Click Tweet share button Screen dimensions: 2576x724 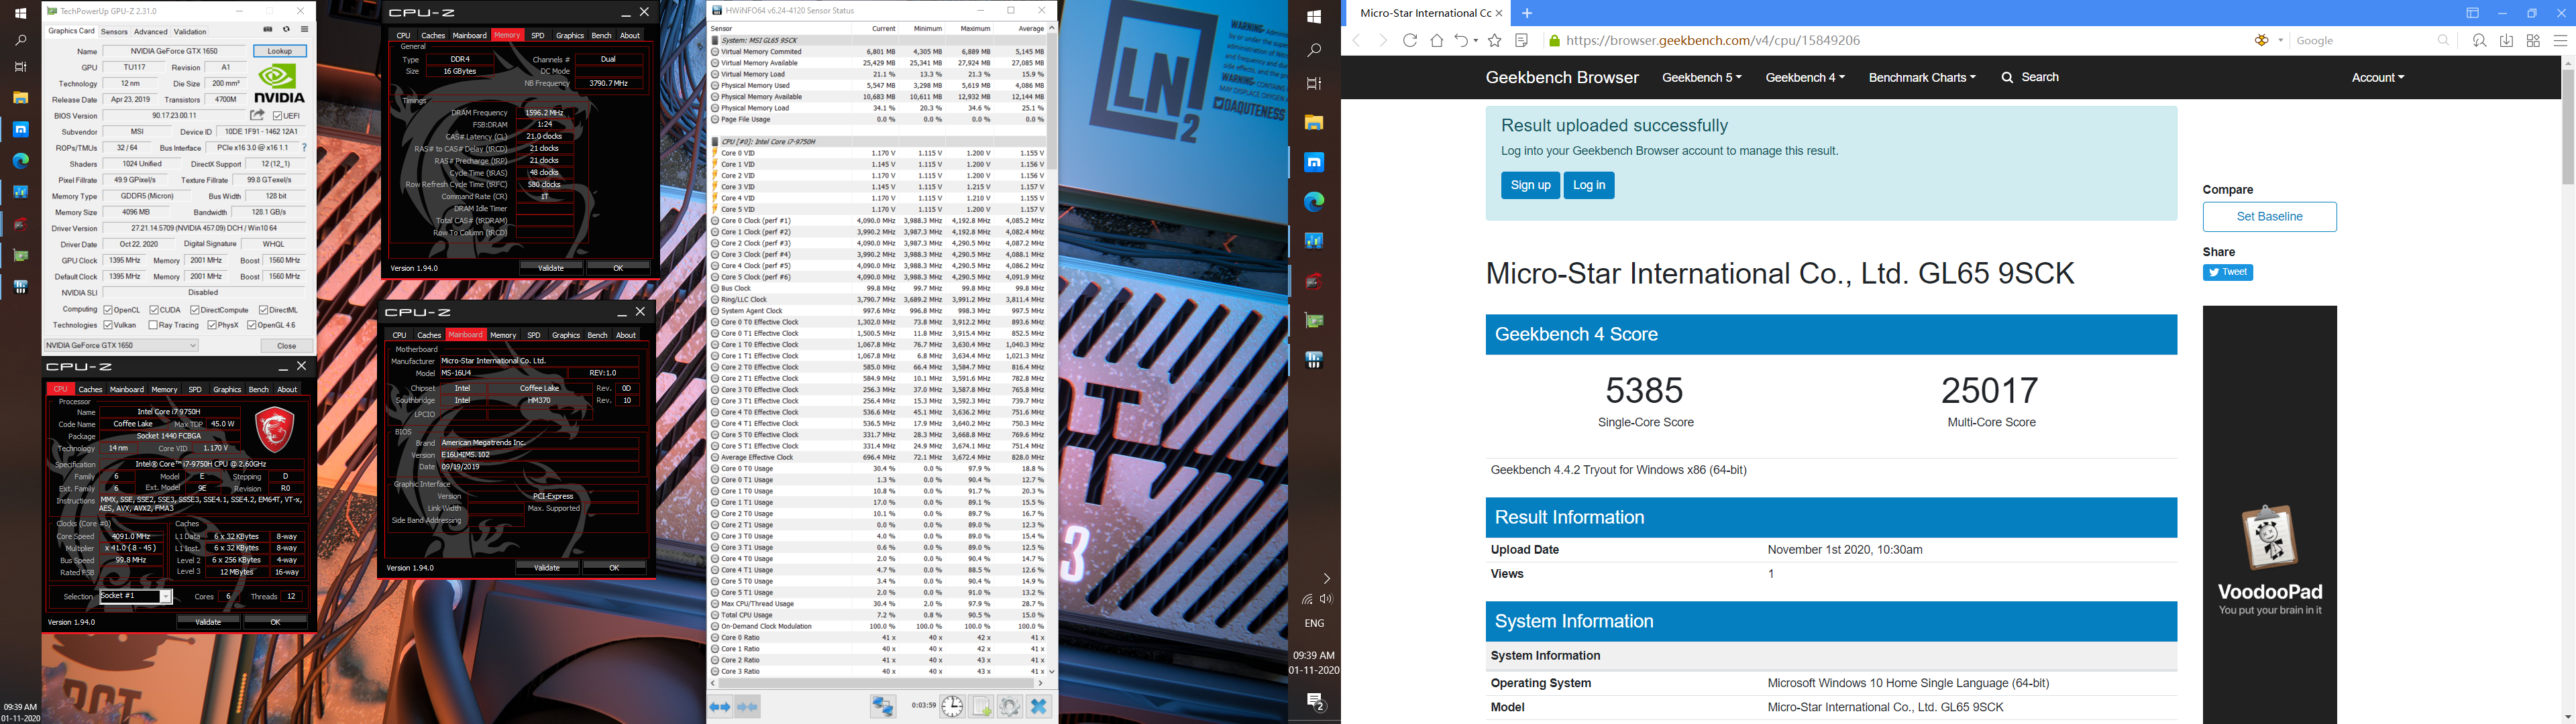(2227, 273)
